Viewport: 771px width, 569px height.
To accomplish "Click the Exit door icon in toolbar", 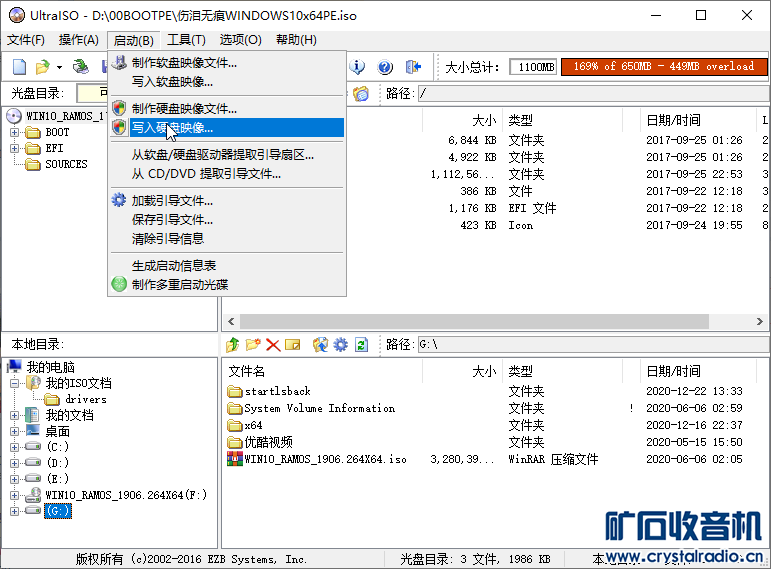I will (413, 66).
